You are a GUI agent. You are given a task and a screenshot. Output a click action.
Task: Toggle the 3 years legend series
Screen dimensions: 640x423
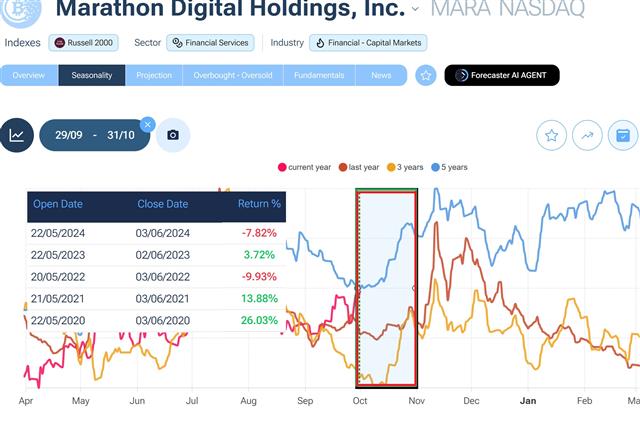[409, 167]
